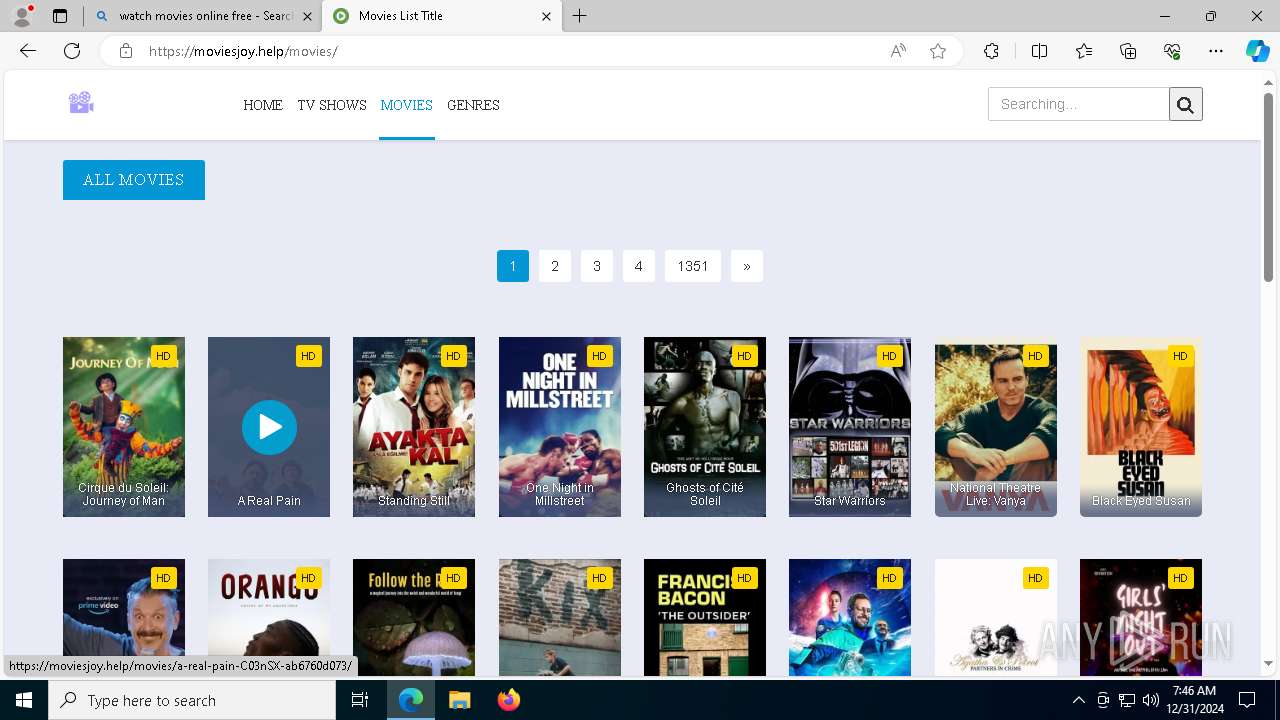Open National Theatre Live: Vanya poster
1280x720 pixels.
coord(996,427)
